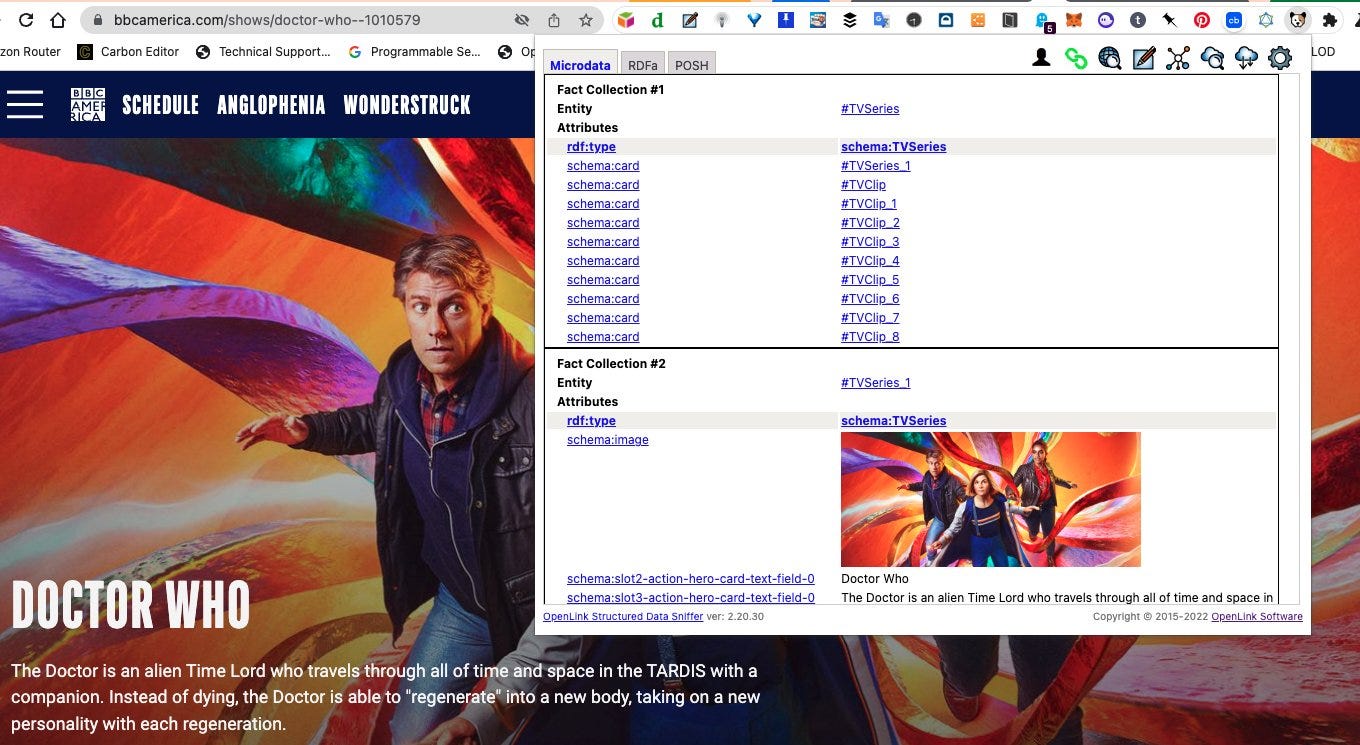Open WONDERSTRUCK in site navigation
The width and height of the screenshot is (1360, 745).
click(x=406, y=105)
